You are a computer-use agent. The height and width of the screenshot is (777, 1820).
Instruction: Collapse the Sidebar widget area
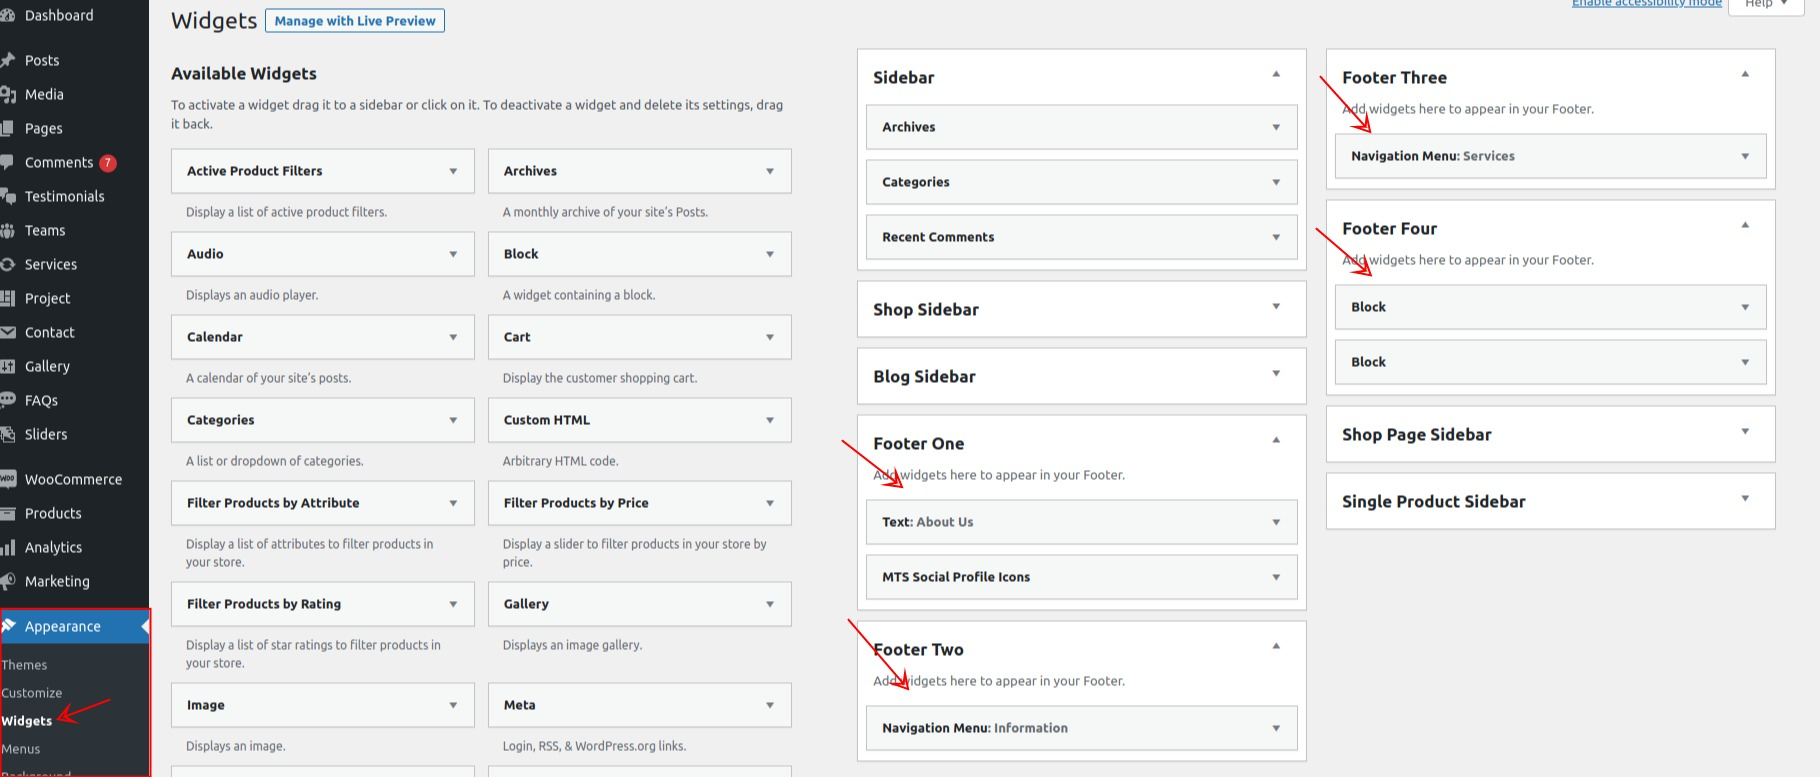tap(1276, 73)
